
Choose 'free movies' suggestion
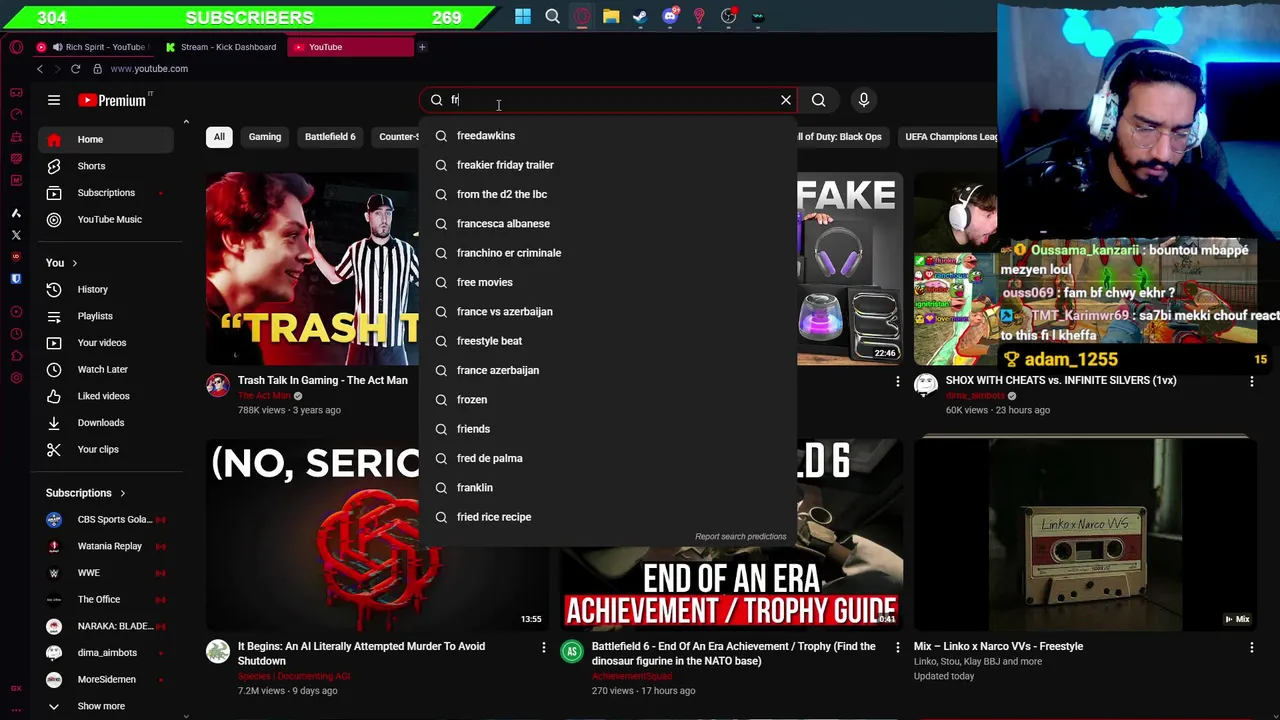tap(608, 282)
